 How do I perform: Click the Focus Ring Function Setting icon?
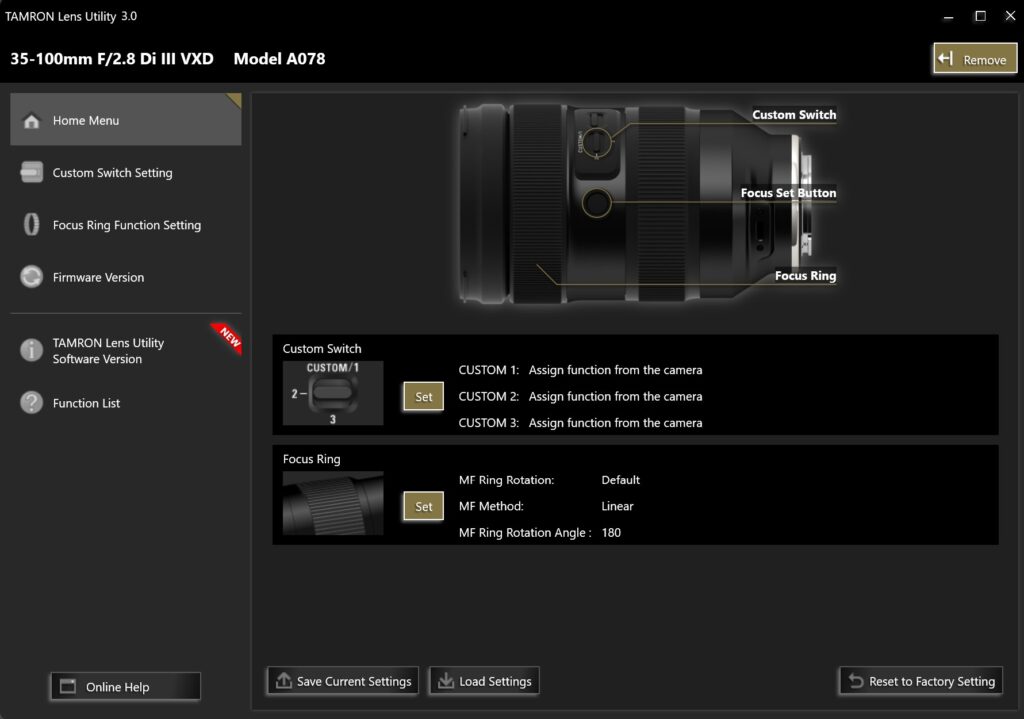[32, 225]
